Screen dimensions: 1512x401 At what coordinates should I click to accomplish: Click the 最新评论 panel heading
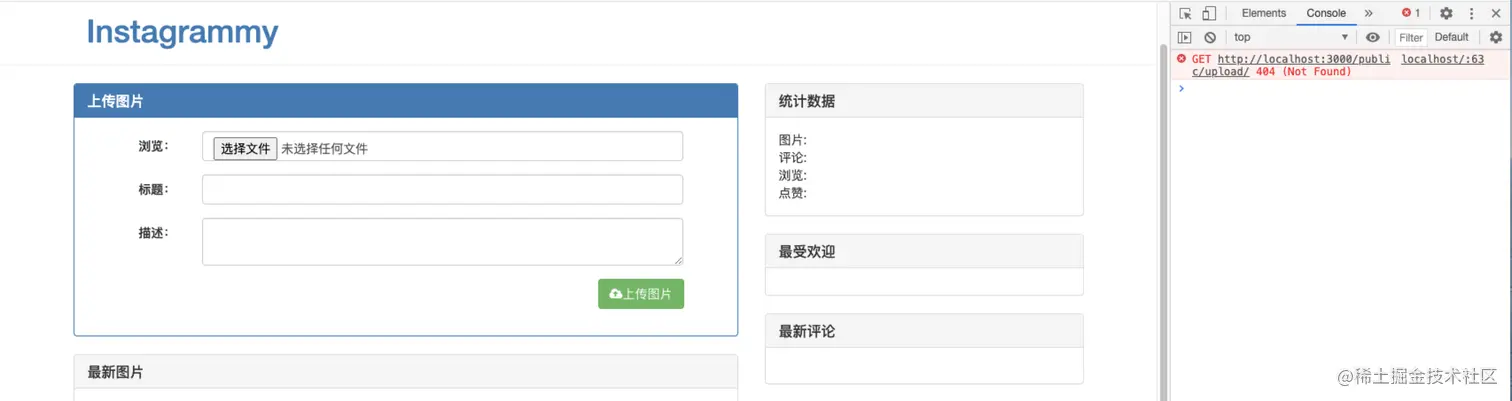924,331
